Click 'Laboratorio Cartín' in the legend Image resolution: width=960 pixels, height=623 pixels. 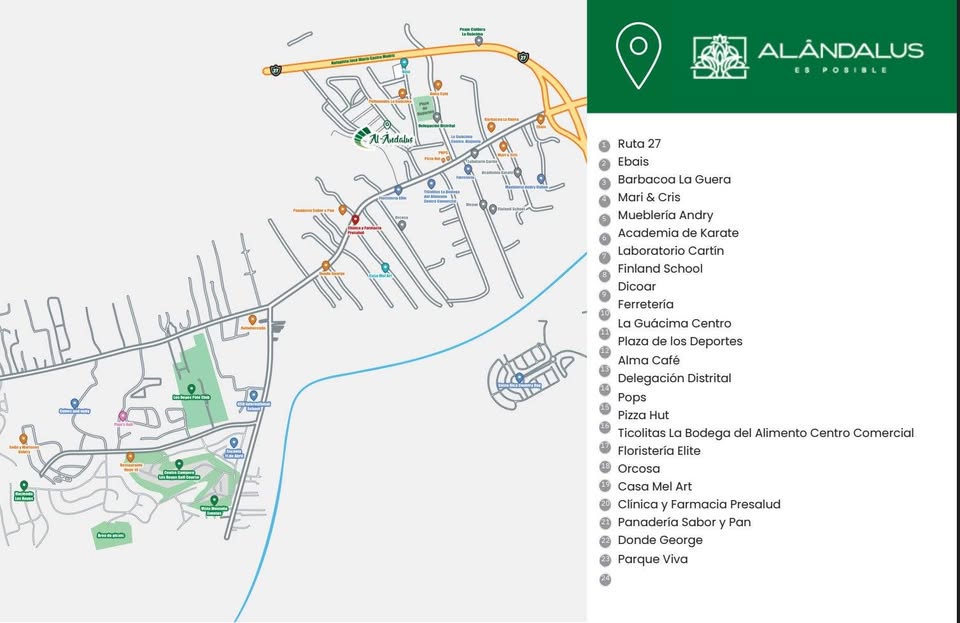point(670,250)
